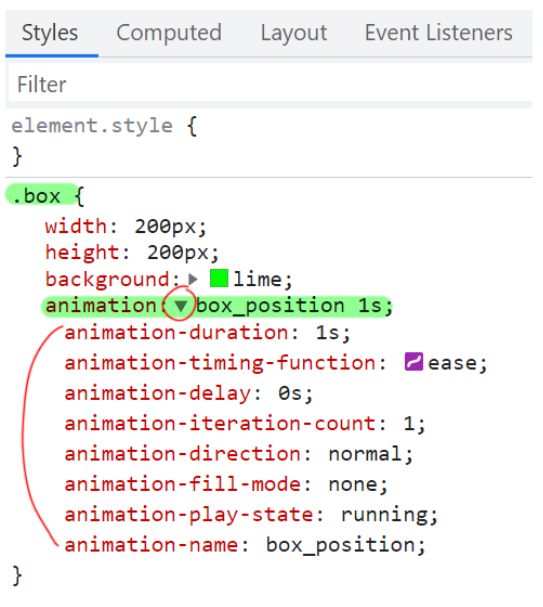Image resolution: width=543 pixels, height=607 pixels.
Task: Edit animation-iteration-count value 1
Action: point(409,424)
